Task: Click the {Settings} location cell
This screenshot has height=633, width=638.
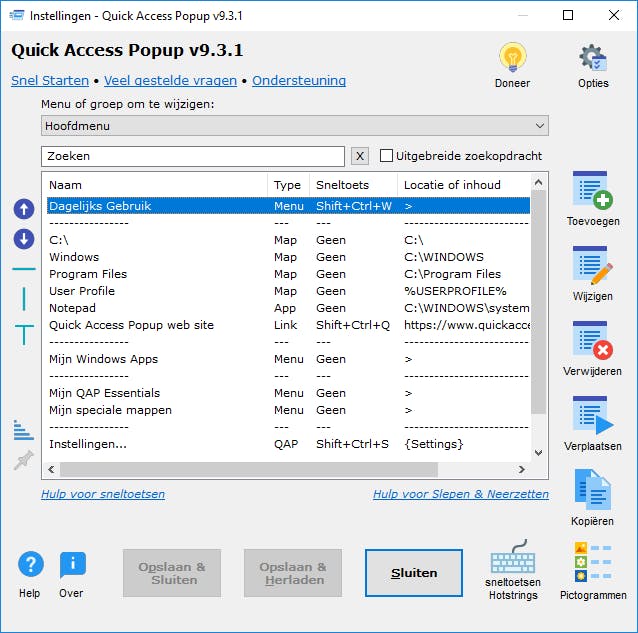Action: [x=434, y=444]
